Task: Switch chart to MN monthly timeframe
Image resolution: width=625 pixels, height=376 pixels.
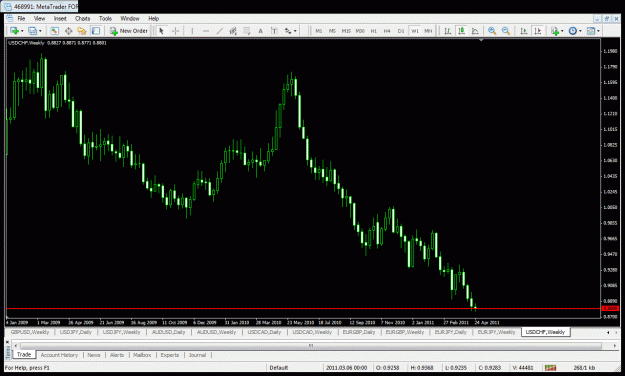Action: [428, 31]
